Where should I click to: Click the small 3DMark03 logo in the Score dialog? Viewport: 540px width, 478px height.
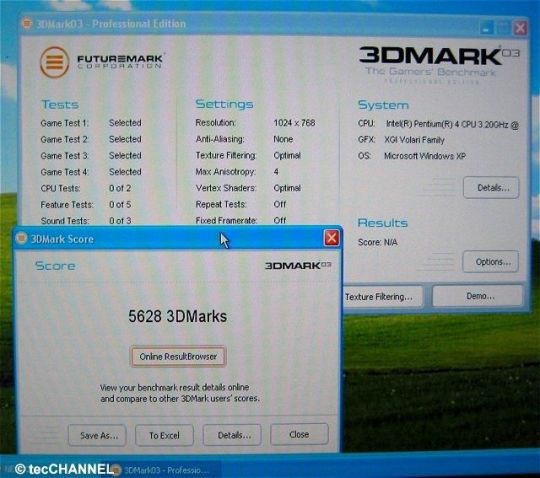[298, 266]
